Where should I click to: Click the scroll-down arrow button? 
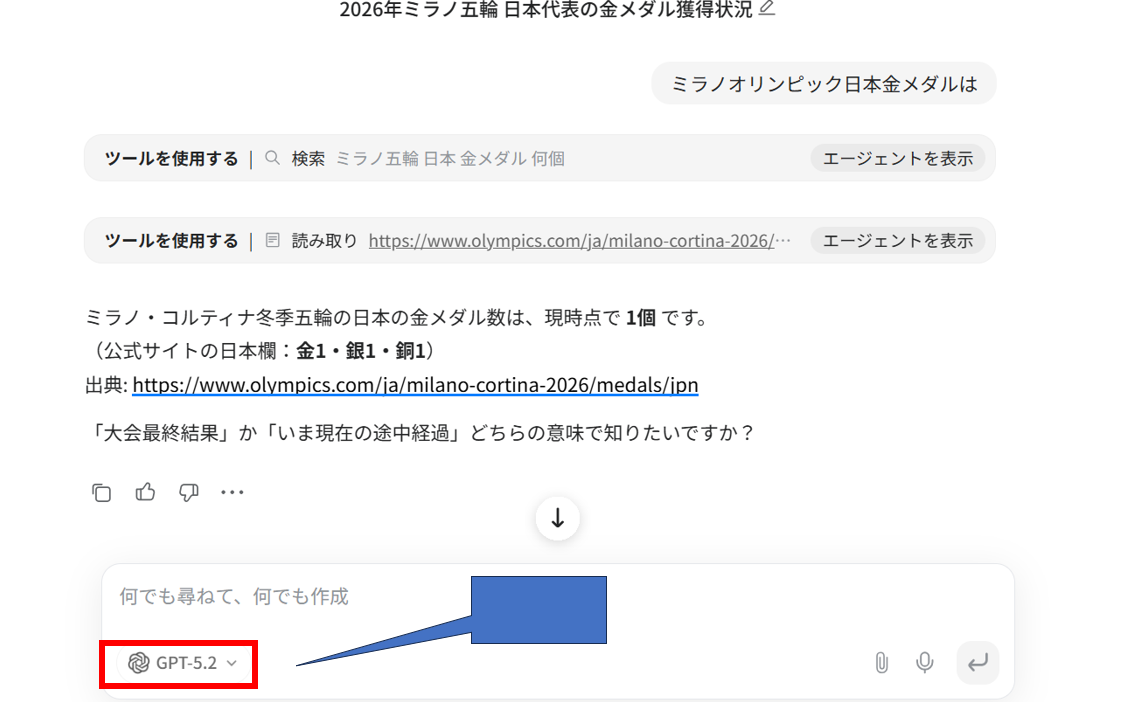[x=558, y=518]
